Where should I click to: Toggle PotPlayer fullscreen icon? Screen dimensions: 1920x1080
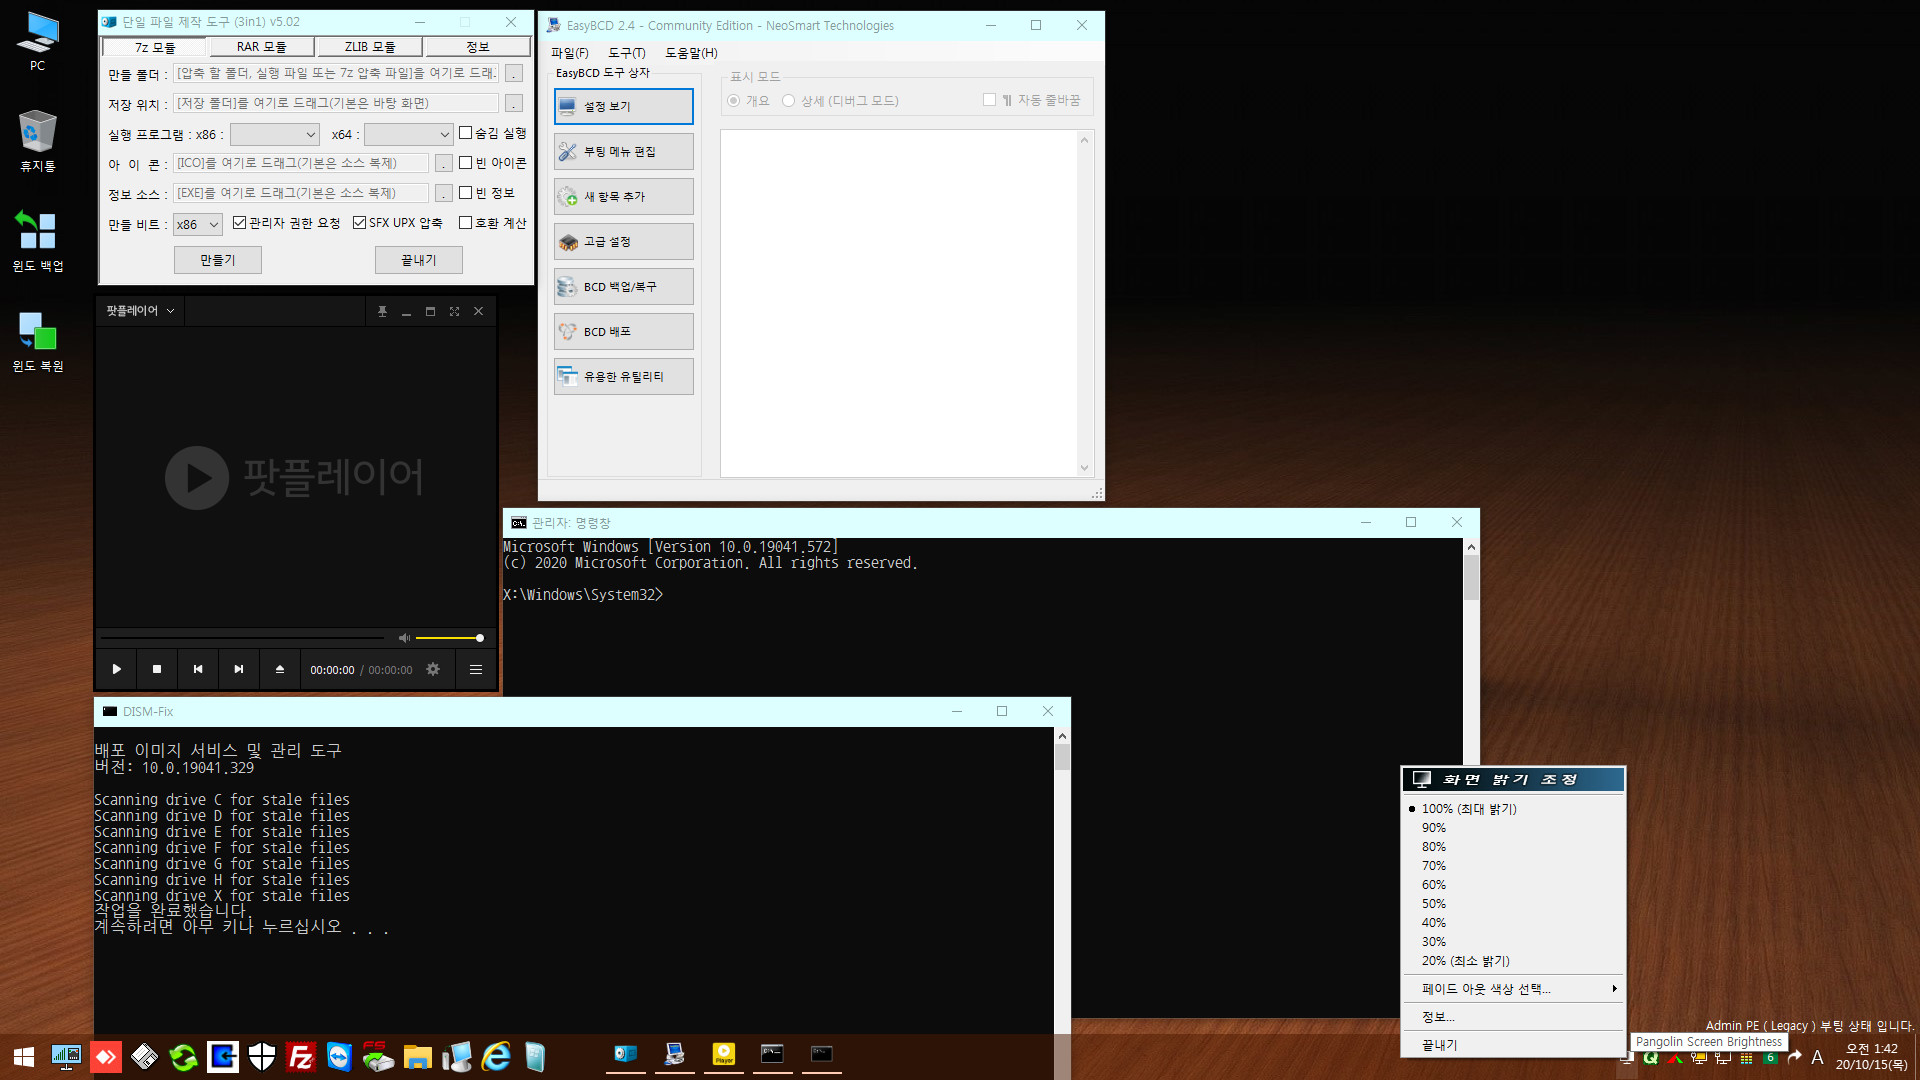coord(454,312)
